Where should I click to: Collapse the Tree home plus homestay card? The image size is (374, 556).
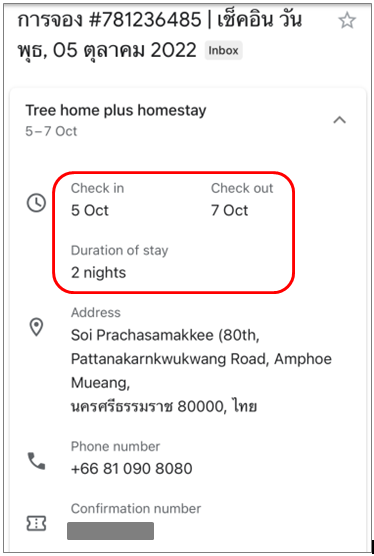[340, 120]
